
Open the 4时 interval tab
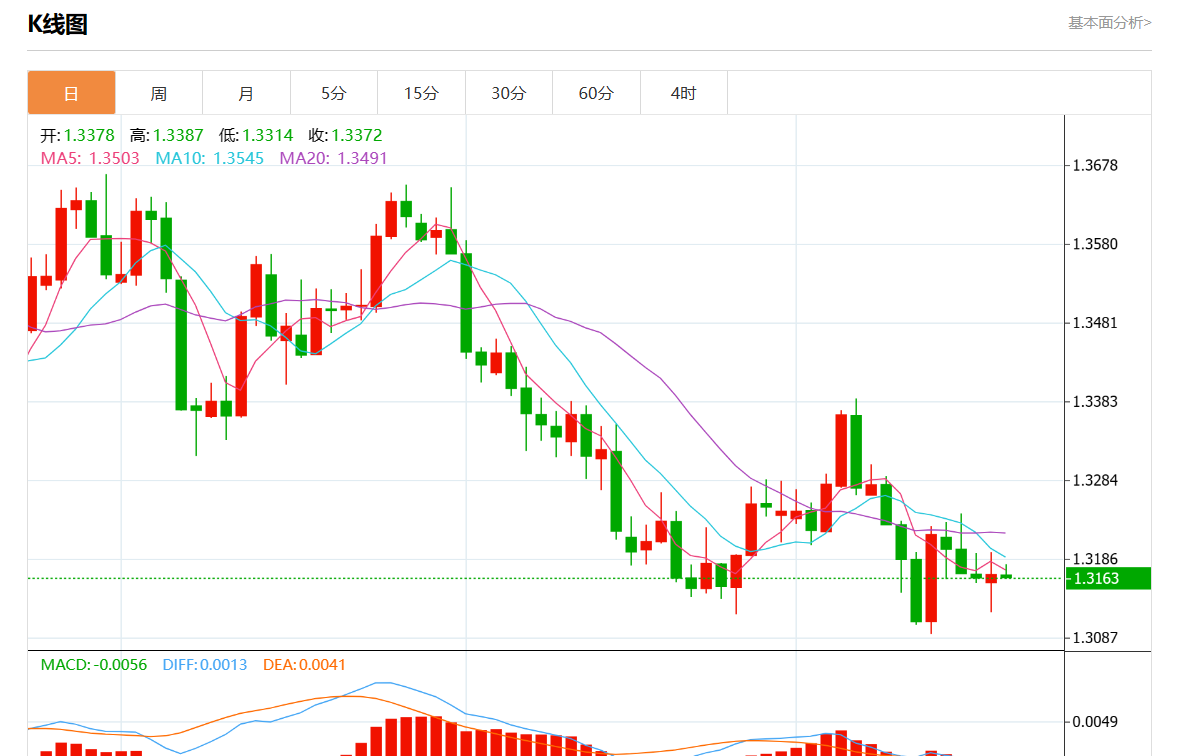pos(684,93)
